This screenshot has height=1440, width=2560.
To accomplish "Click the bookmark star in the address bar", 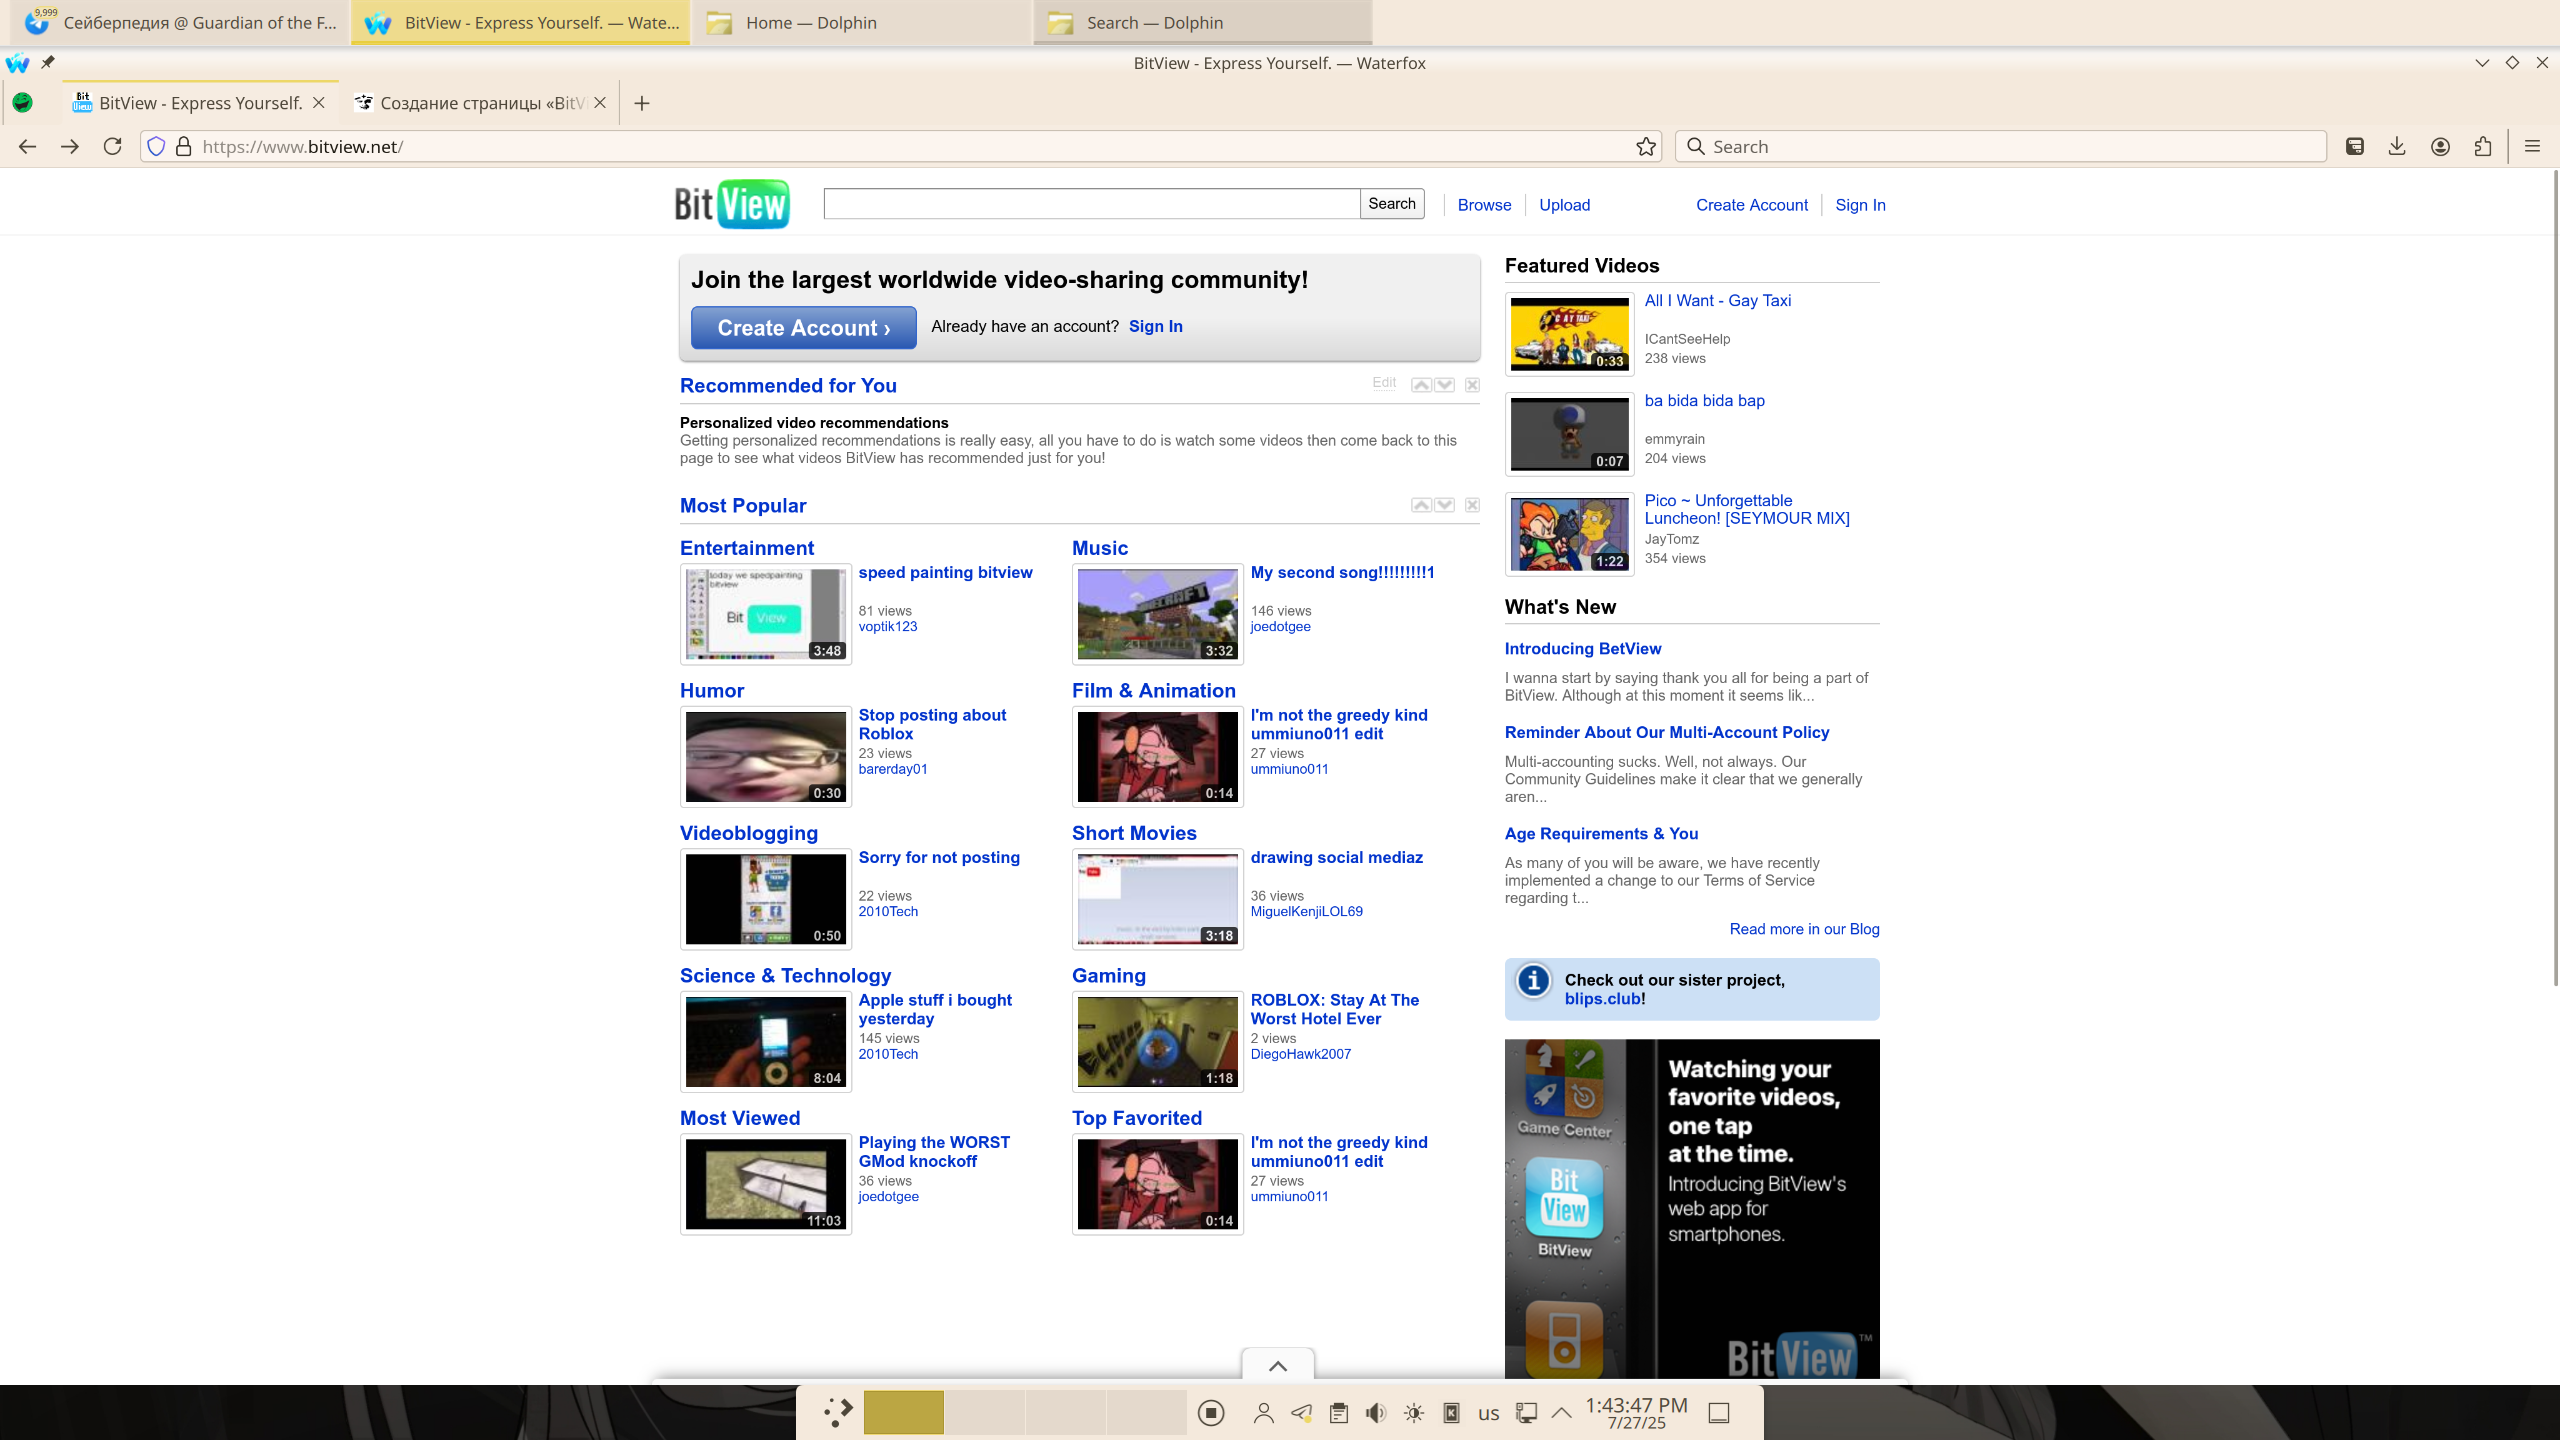I will tap(1646, 147).
